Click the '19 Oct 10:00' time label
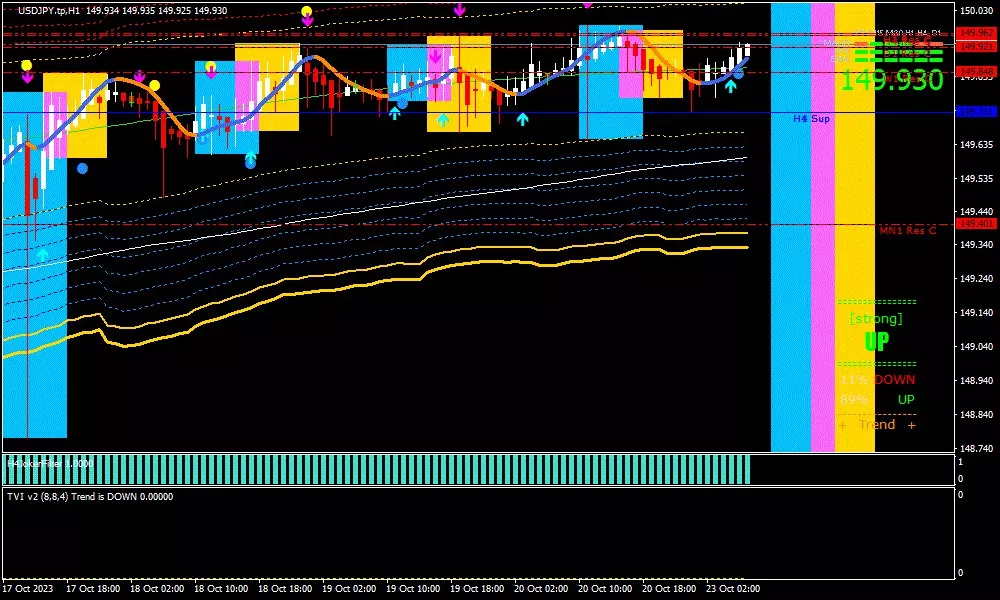1000x600 pixels. pyautogui.click(x=413, y=589)
